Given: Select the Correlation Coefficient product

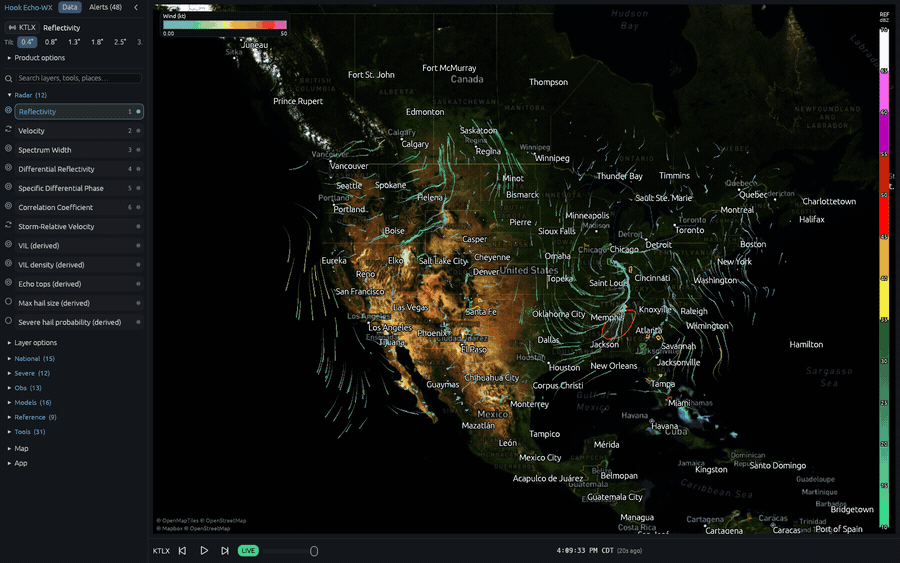Looking at the screenshot, I should pyautogui.click(x=79, y=207).
